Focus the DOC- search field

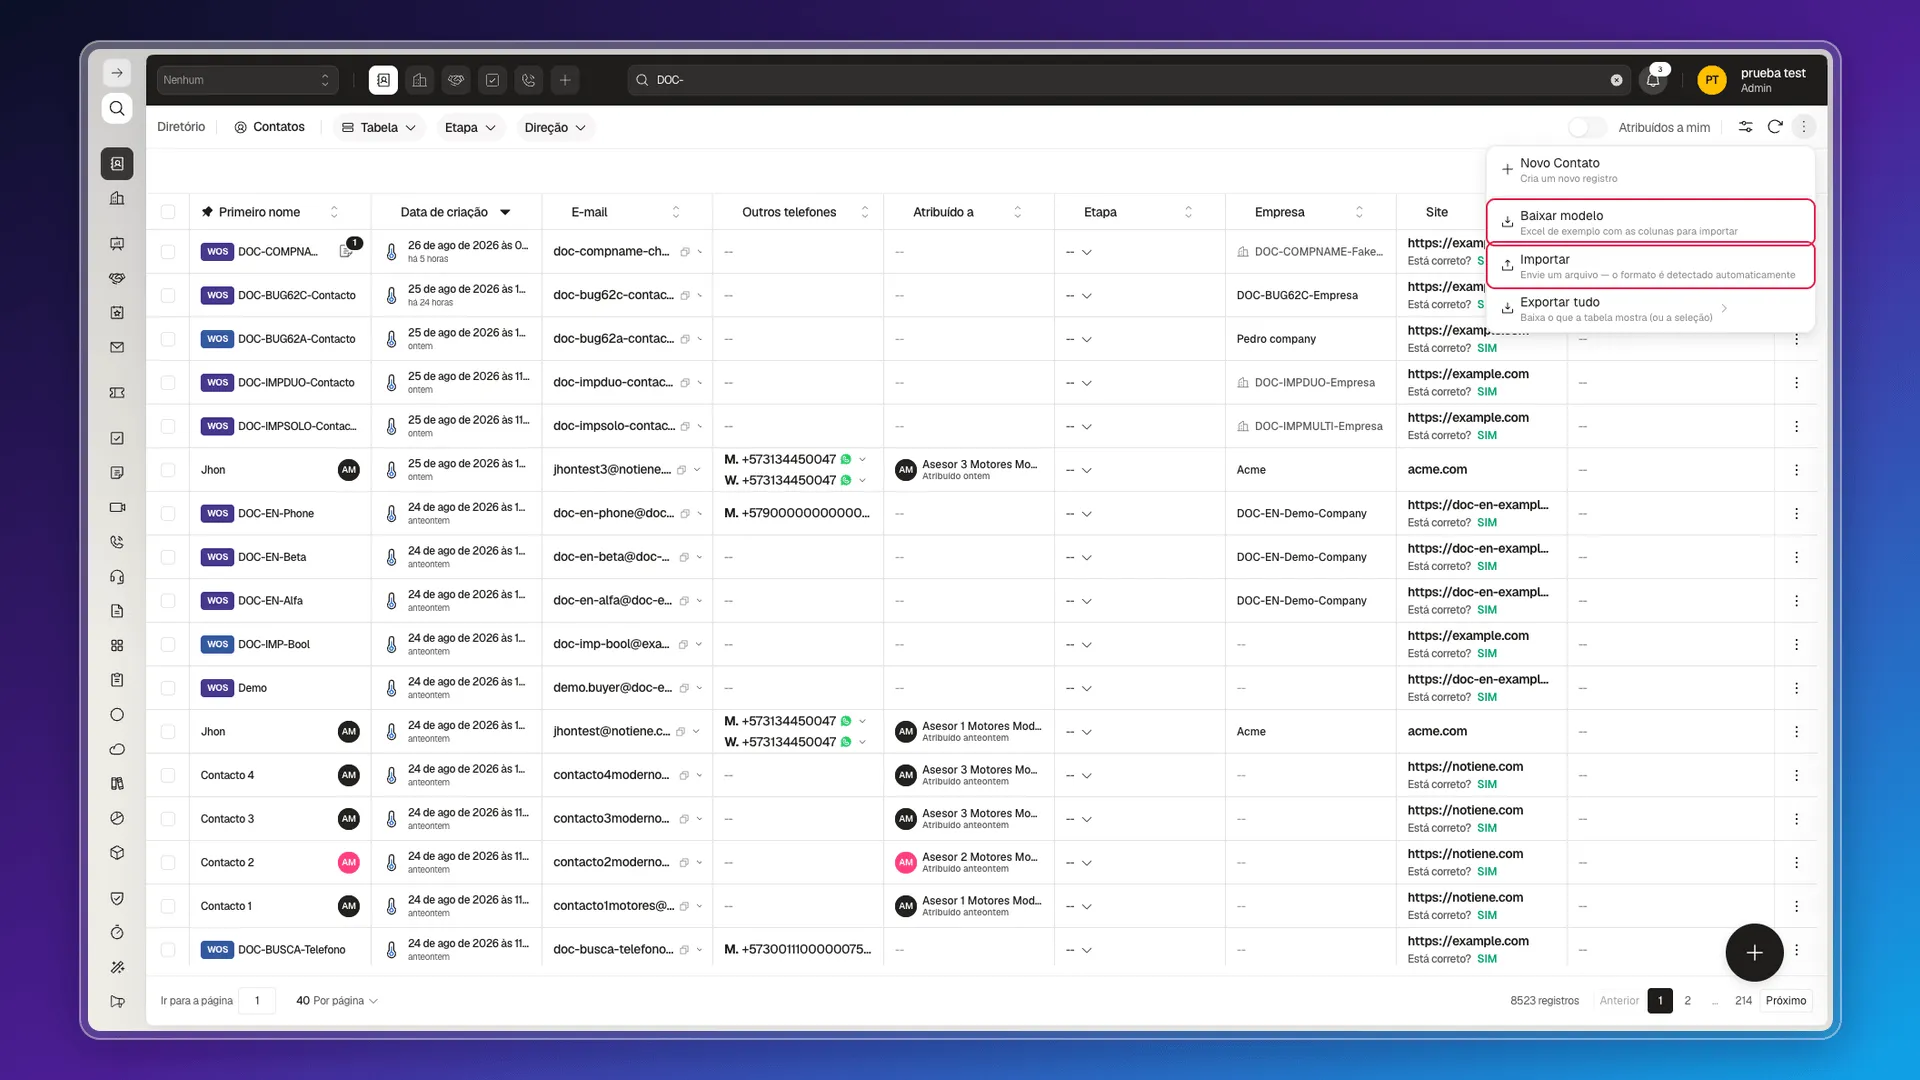(1128, 80)
